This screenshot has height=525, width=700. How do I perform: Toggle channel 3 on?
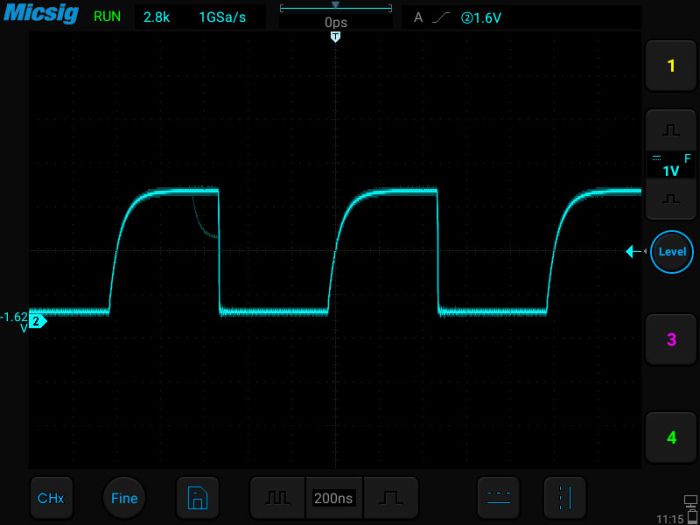(x=671, y=339)
